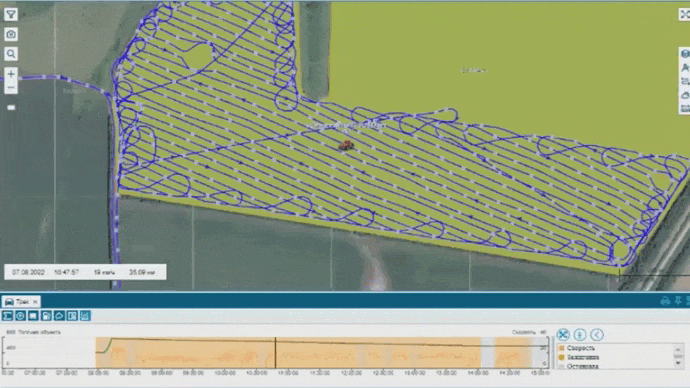Click the sigma summary icon in track toolbar

tap(7, 316)
